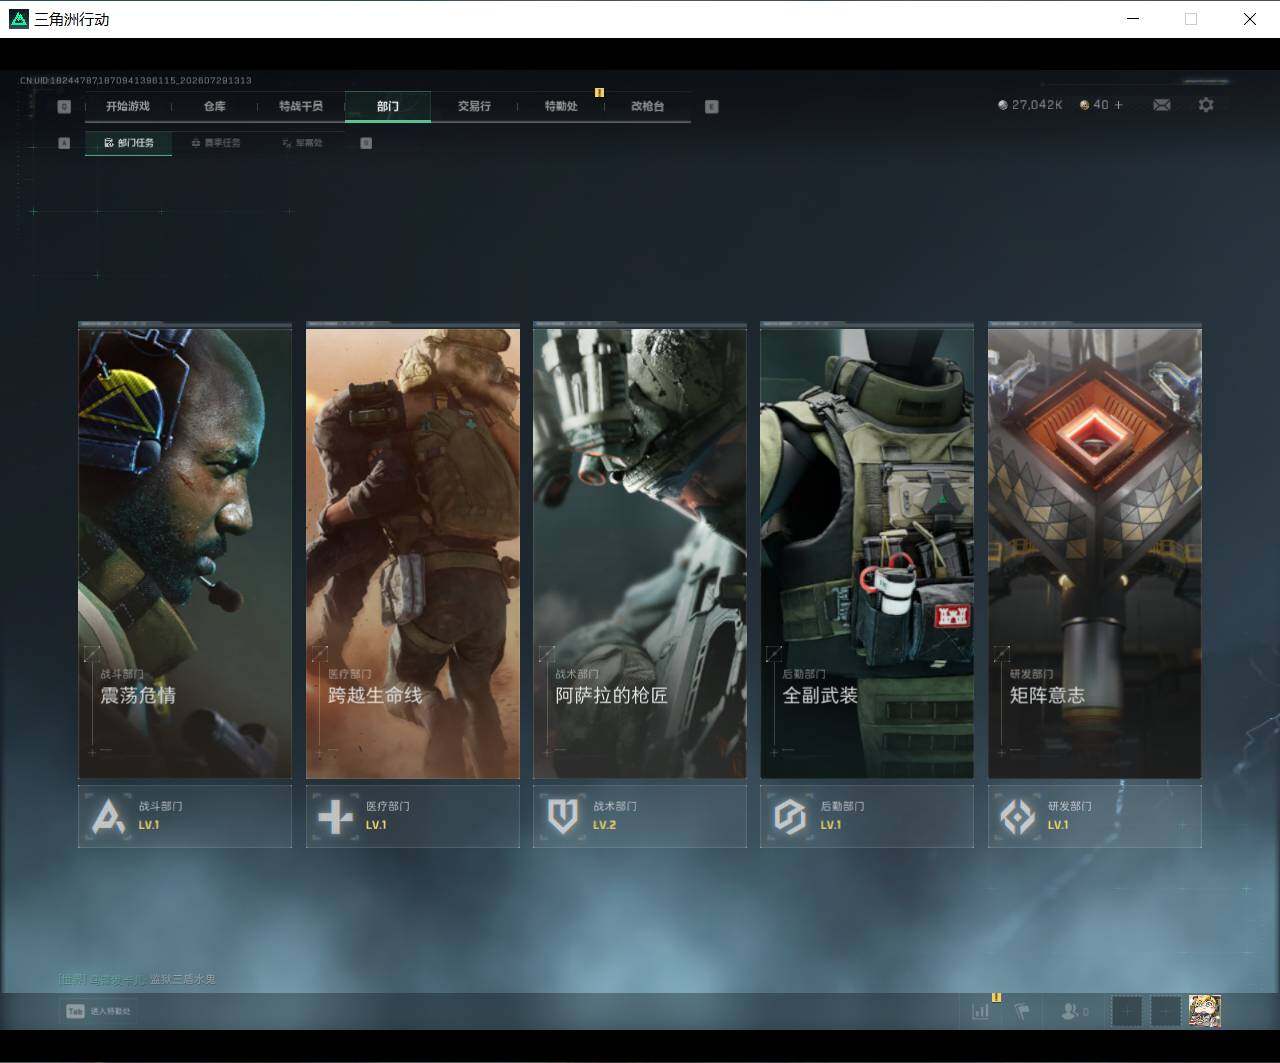The height and width of the screenshot is (1063, 1280).
Task: Open the 特战干员 tab
Action: coord(301,106)
